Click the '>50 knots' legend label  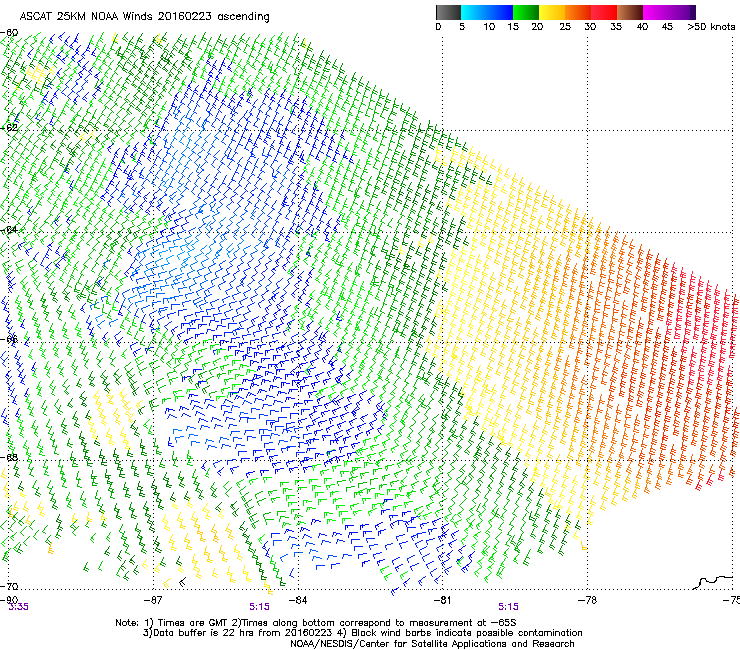coord(711,27)
